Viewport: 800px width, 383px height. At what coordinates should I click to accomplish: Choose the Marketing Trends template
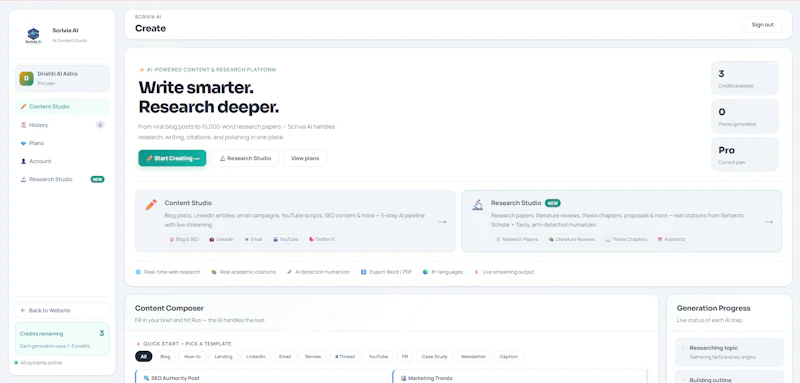click(520, 377)
